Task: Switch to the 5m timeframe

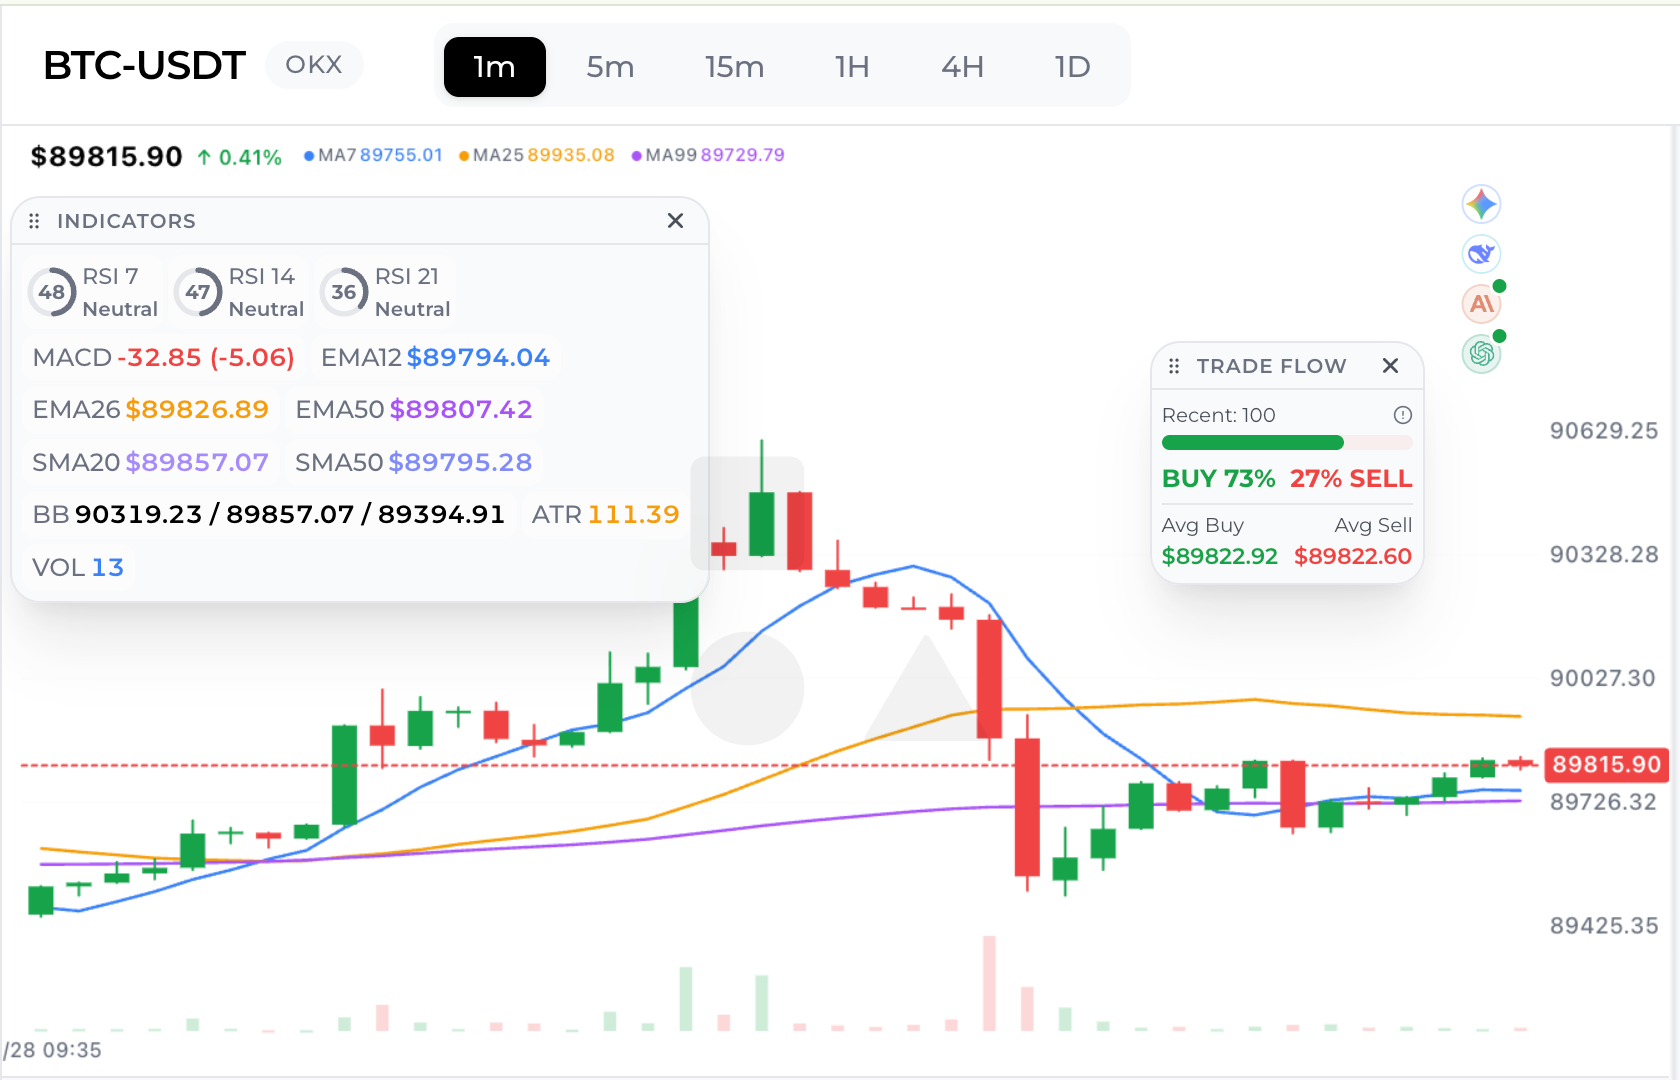Action: (x=610, y=67)
